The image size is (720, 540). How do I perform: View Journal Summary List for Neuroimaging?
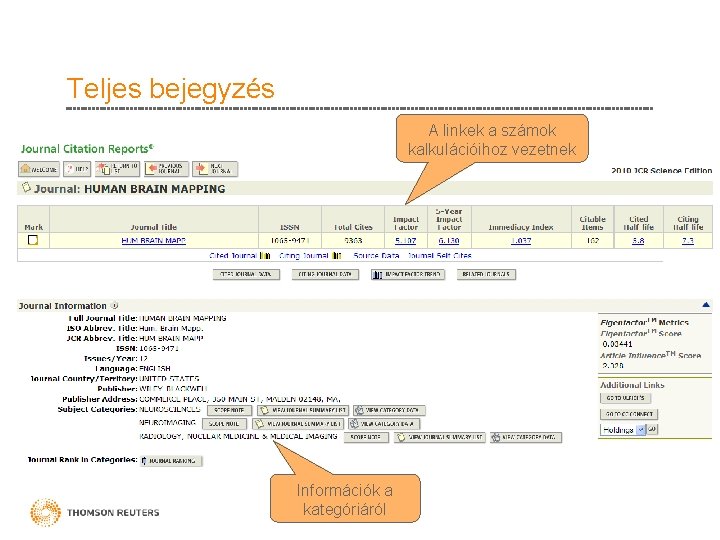[298, 423]
